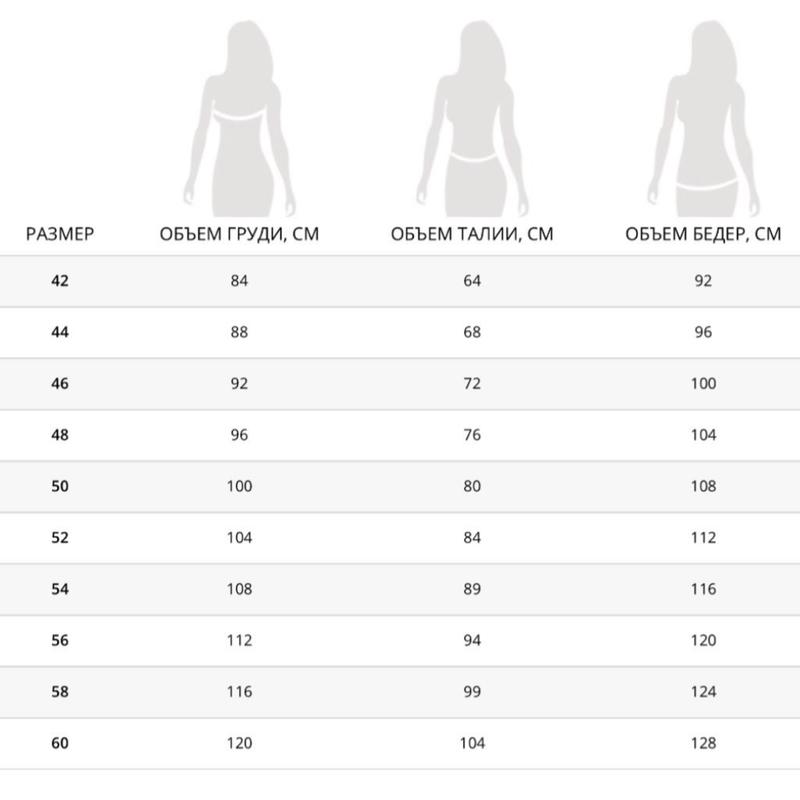Select size 60 row label

click(60, 743)
